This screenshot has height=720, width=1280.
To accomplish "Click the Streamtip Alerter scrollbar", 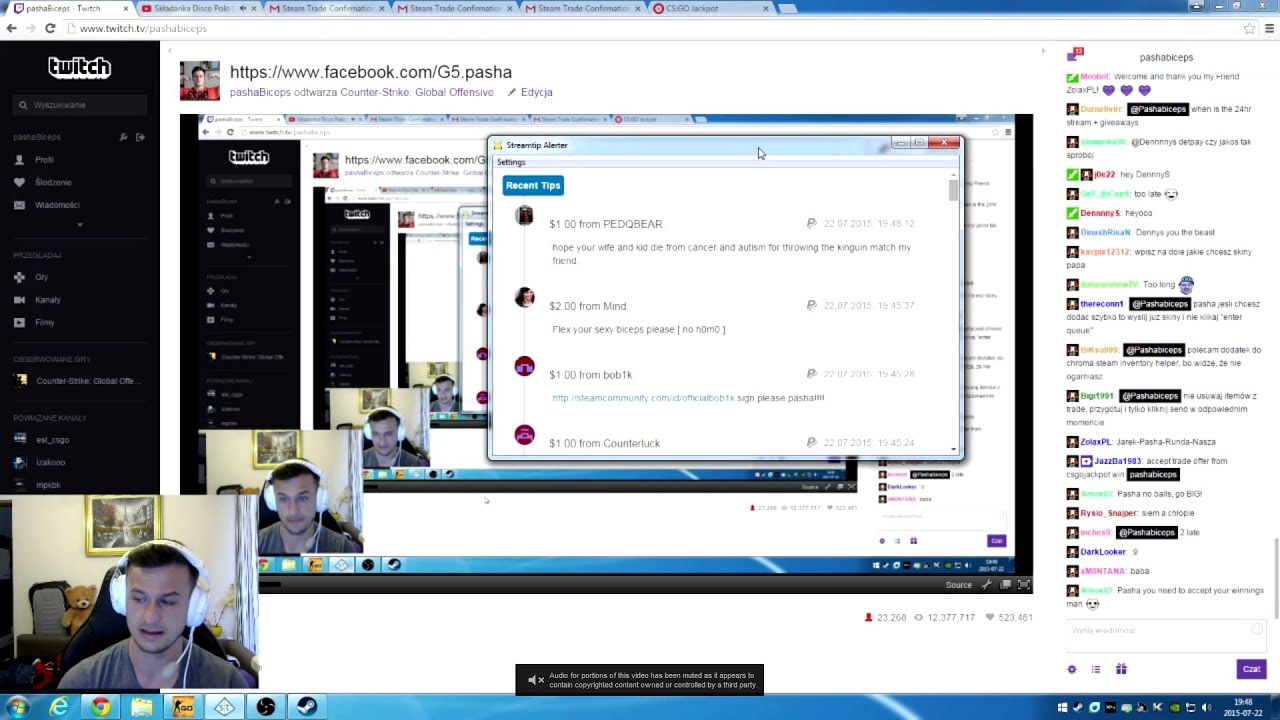I will (954, 188).
